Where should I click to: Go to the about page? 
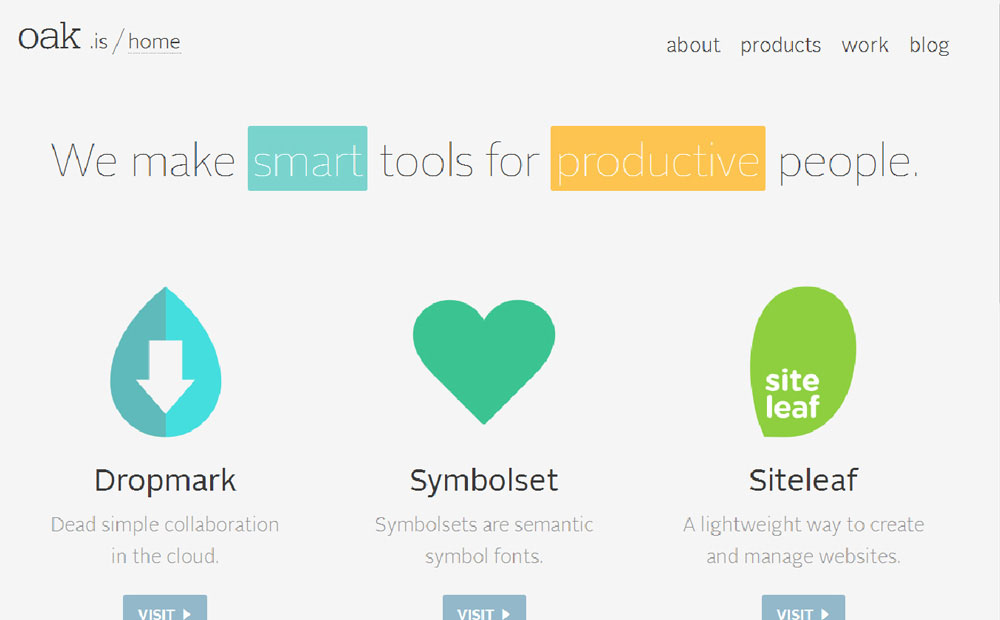point(693,45)
